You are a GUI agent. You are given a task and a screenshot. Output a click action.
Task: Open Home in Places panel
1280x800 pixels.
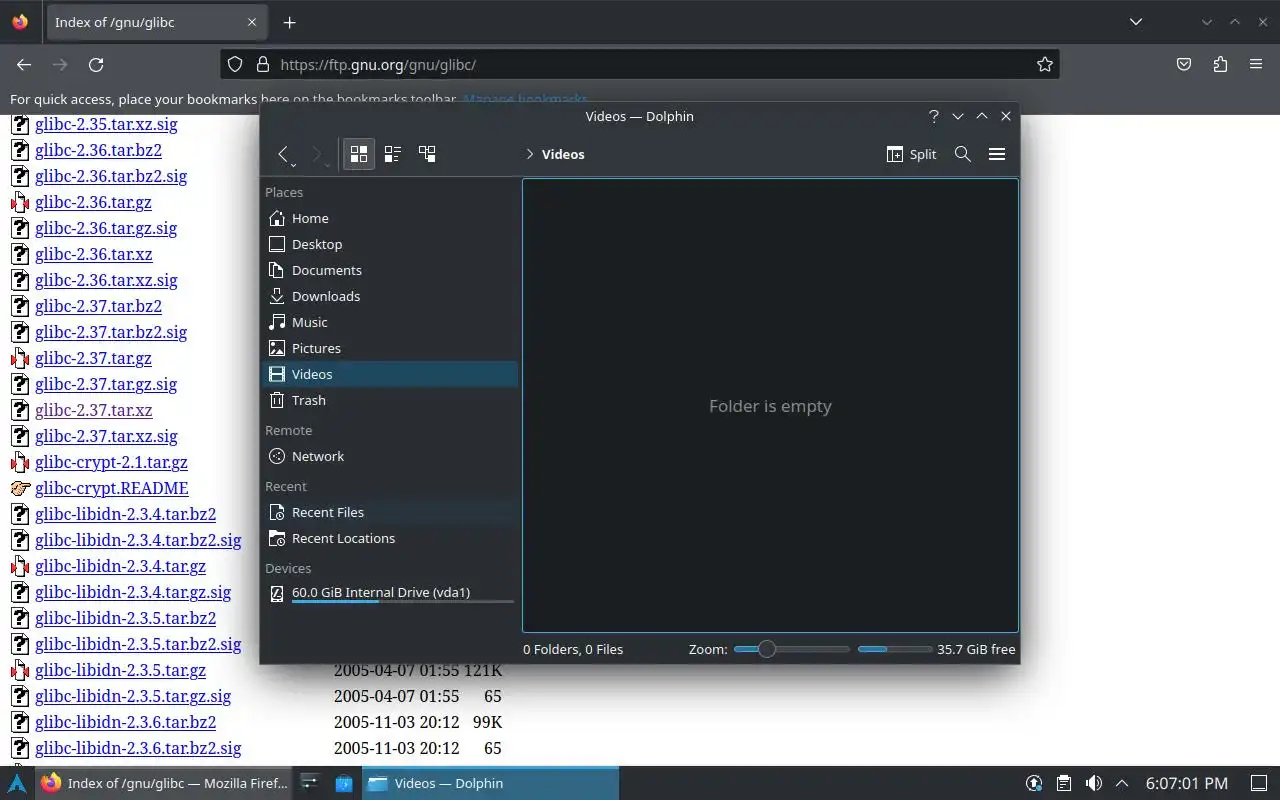(390, 218)
